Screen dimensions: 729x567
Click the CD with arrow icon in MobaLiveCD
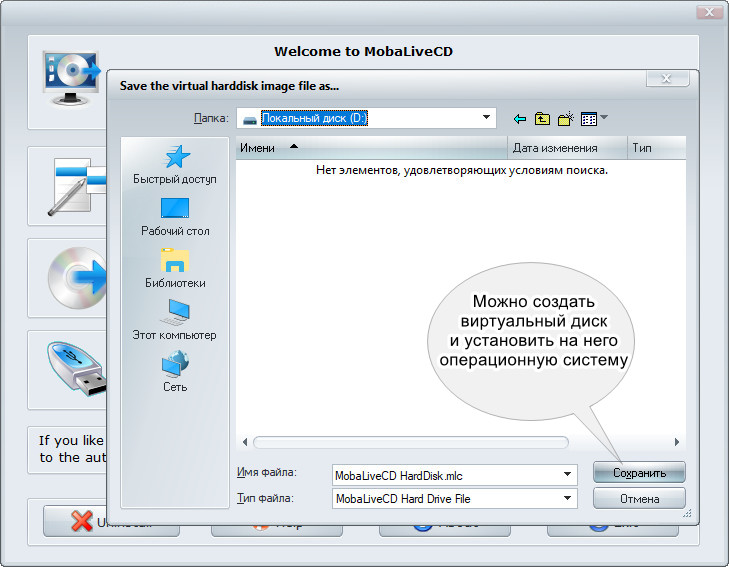tap(77, 278)
